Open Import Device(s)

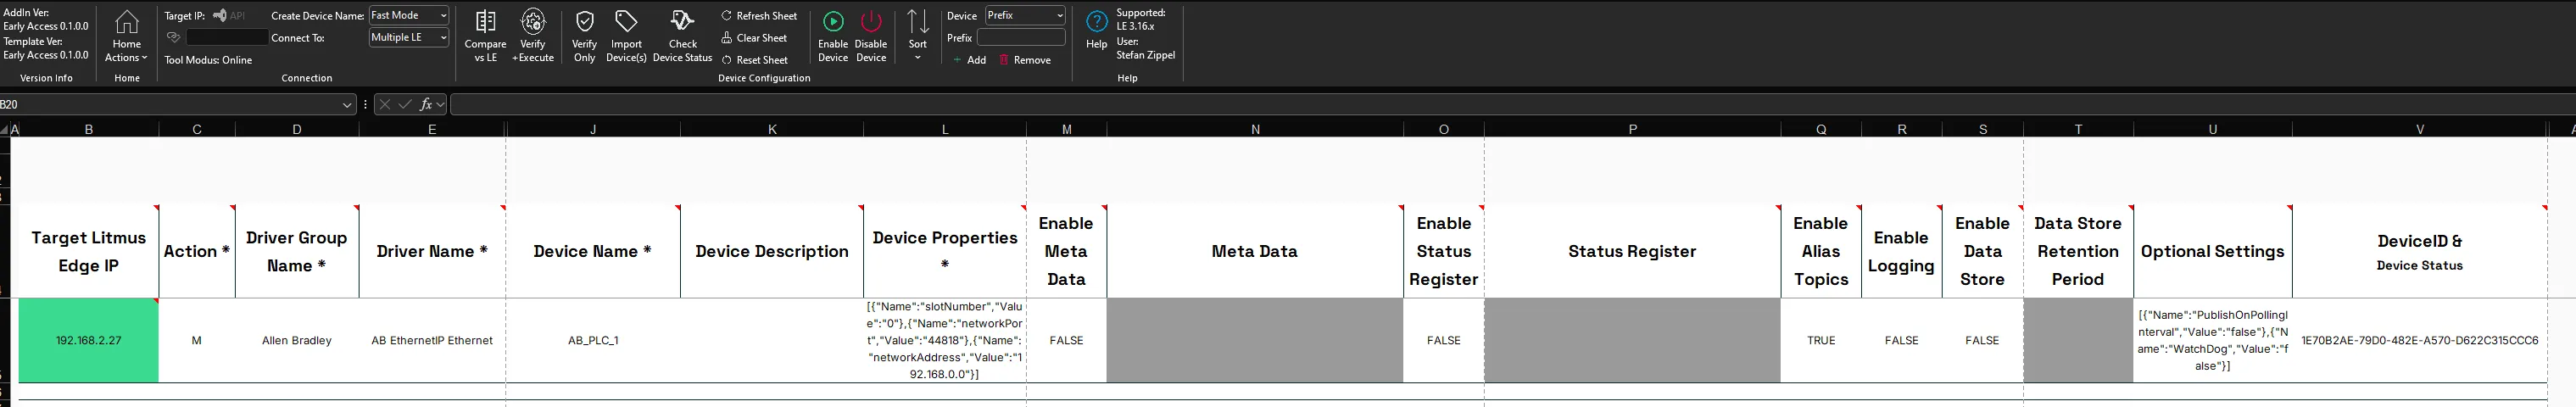pos(626,37)
